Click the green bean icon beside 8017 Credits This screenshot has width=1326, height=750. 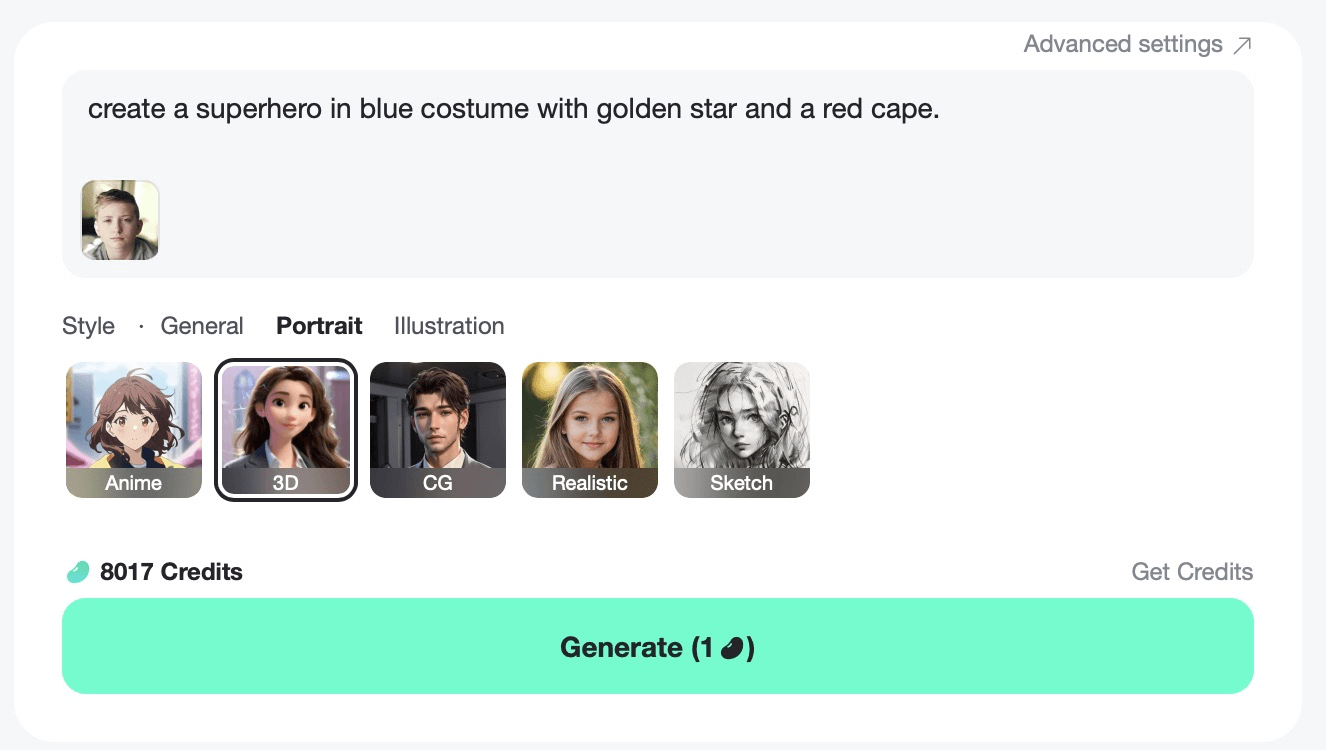78,572
